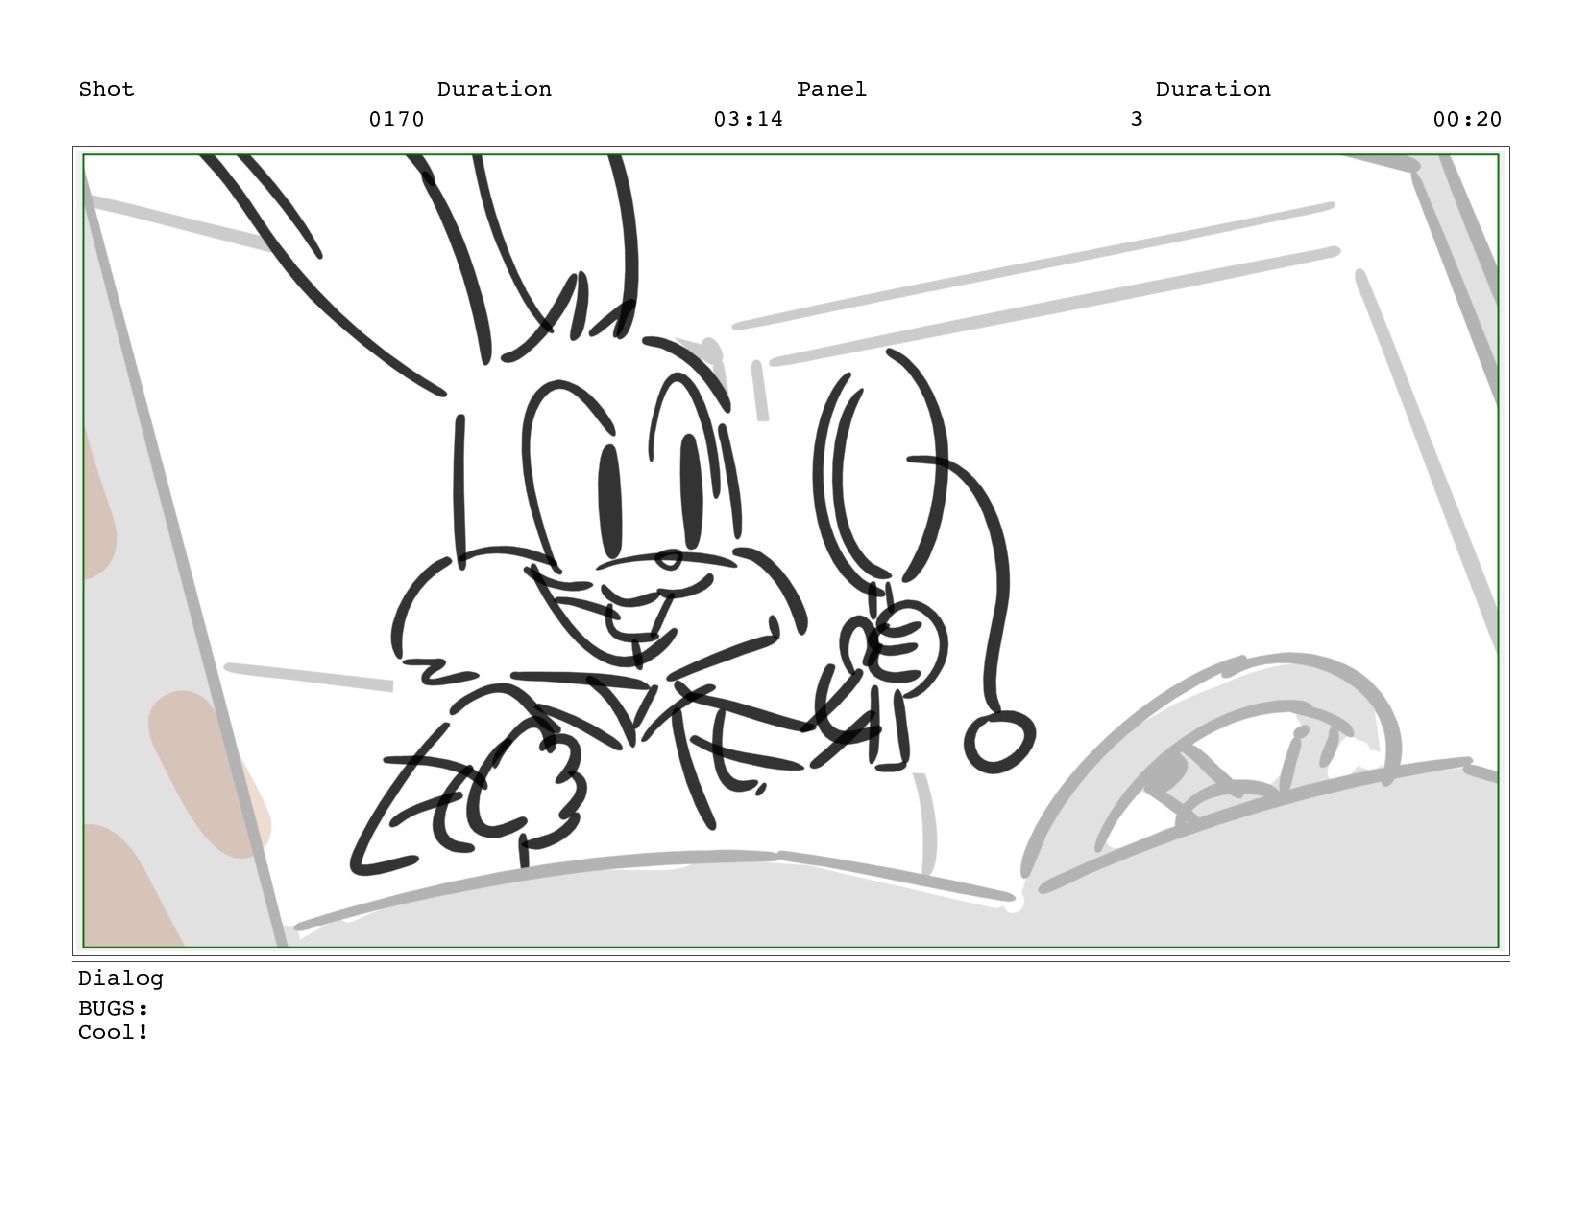Select the panel duration '00:20'
Image resolution: width=1584 pixels, height=1224 pixels.
pyautogui.click(x=1467, y=119)
